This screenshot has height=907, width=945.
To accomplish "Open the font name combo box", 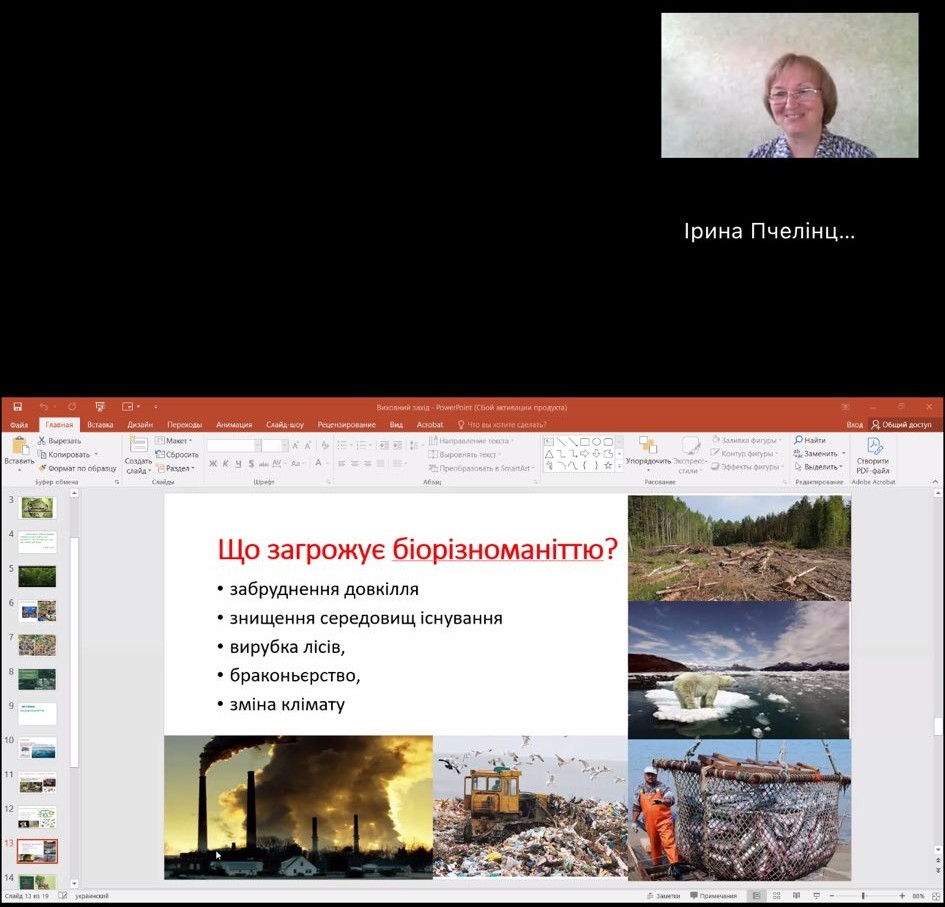I will pyautogui.click(x=234, y=446).
